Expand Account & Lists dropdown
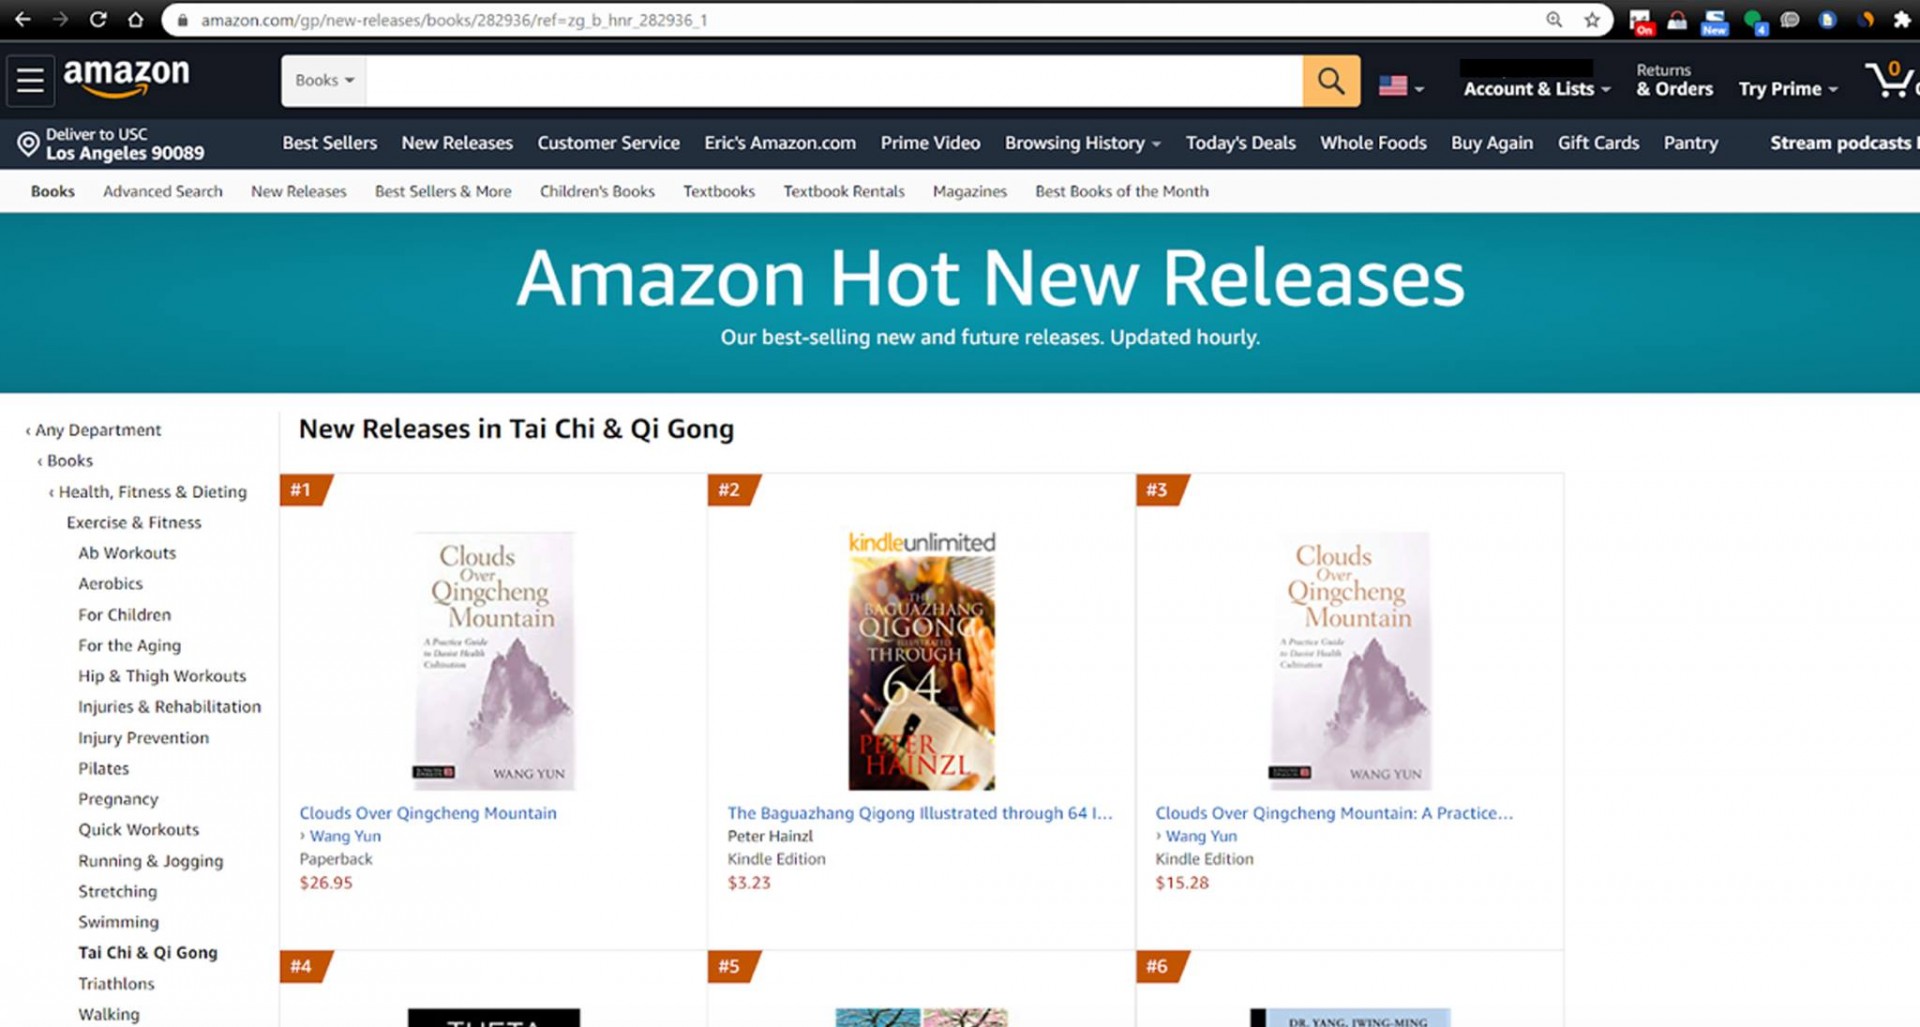The height and width of the screenshot is (1027, 1920). pyautogui.click(x=1537, y=89)
